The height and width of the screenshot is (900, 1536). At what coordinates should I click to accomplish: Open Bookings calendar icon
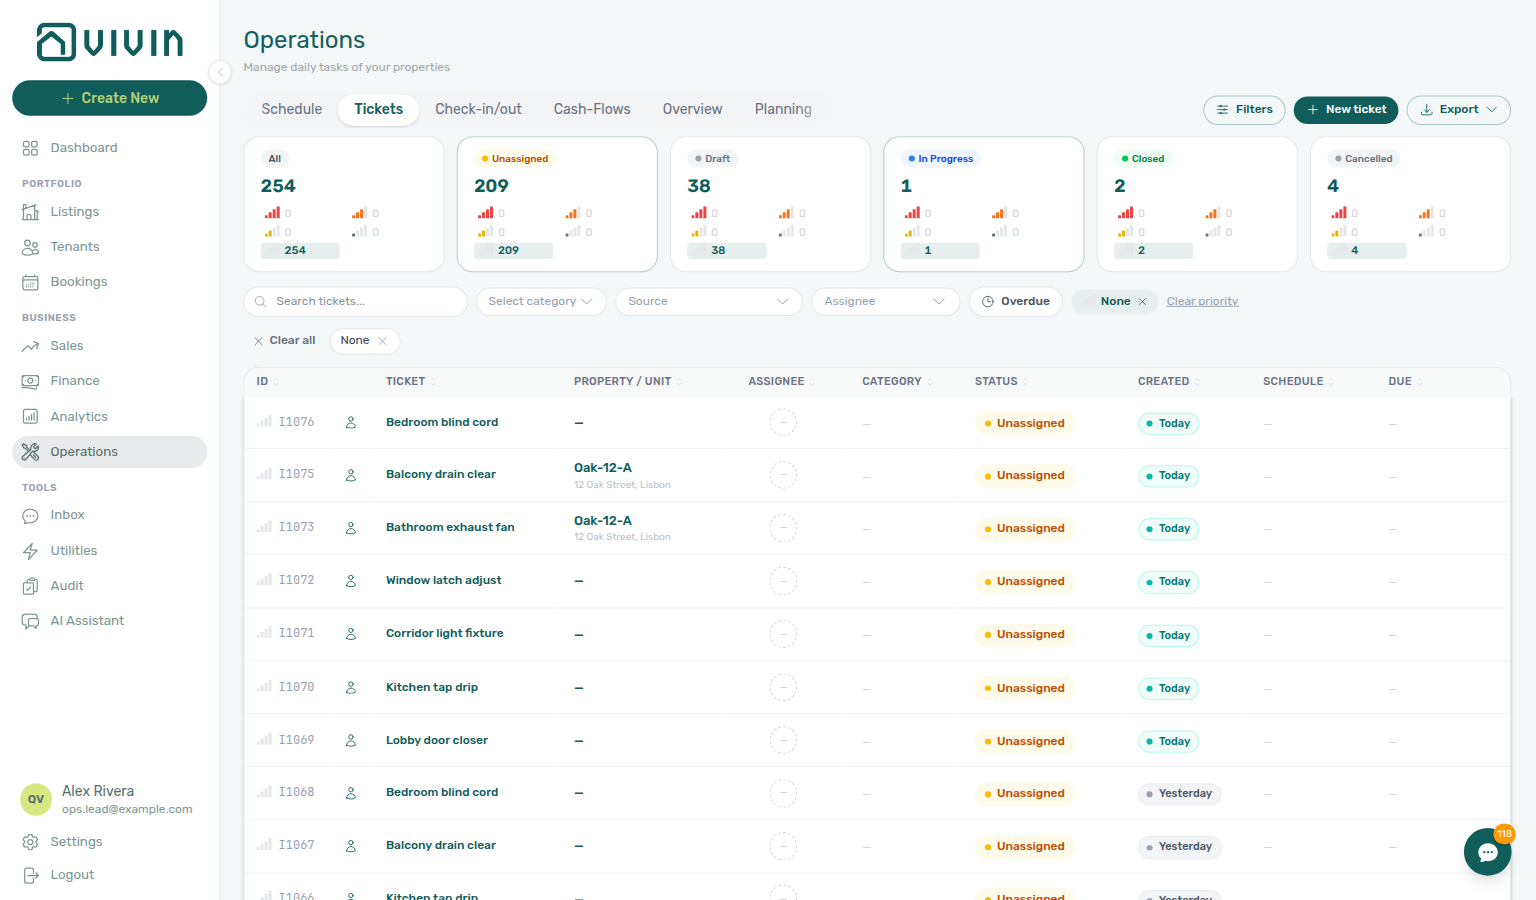tap(31, 282)
